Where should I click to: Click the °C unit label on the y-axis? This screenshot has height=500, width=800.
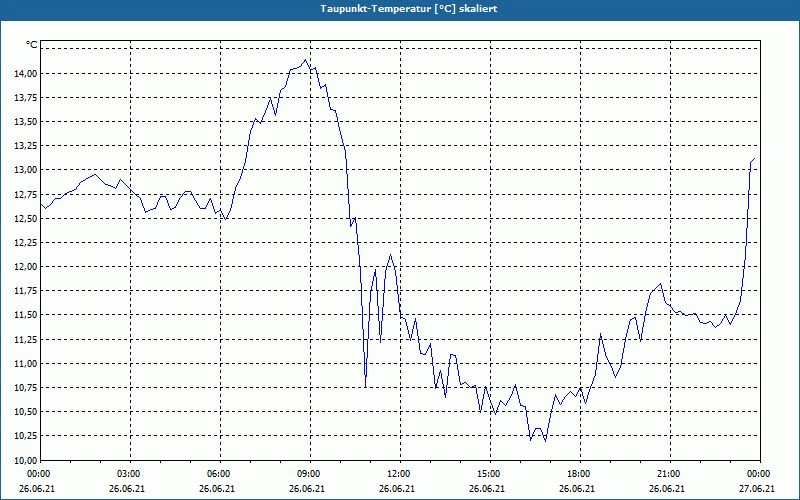pyautogui.click(x=32, y=45)
